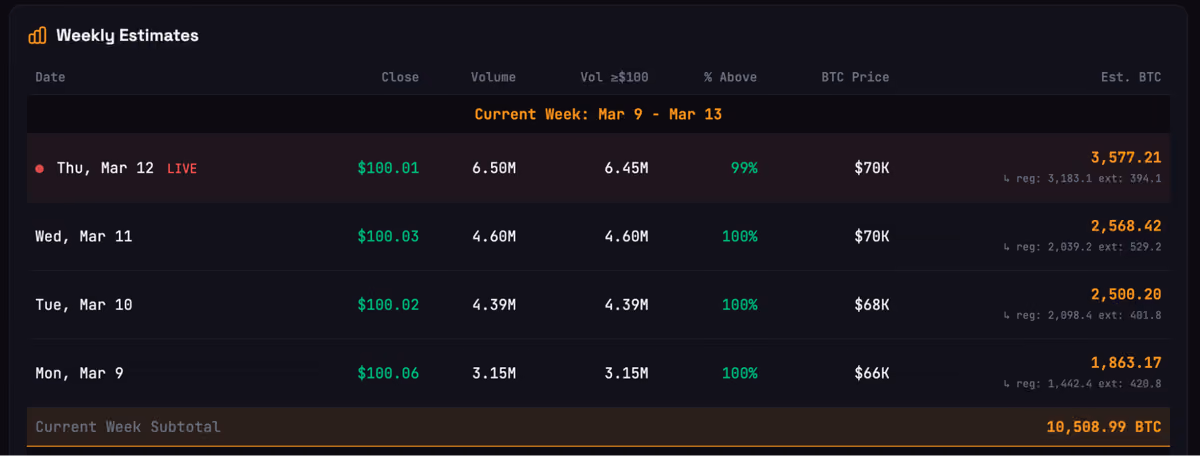Click the Weekly Estimates bar chart icon
This screenshot has height=456, width=1200.
point(37,35)
